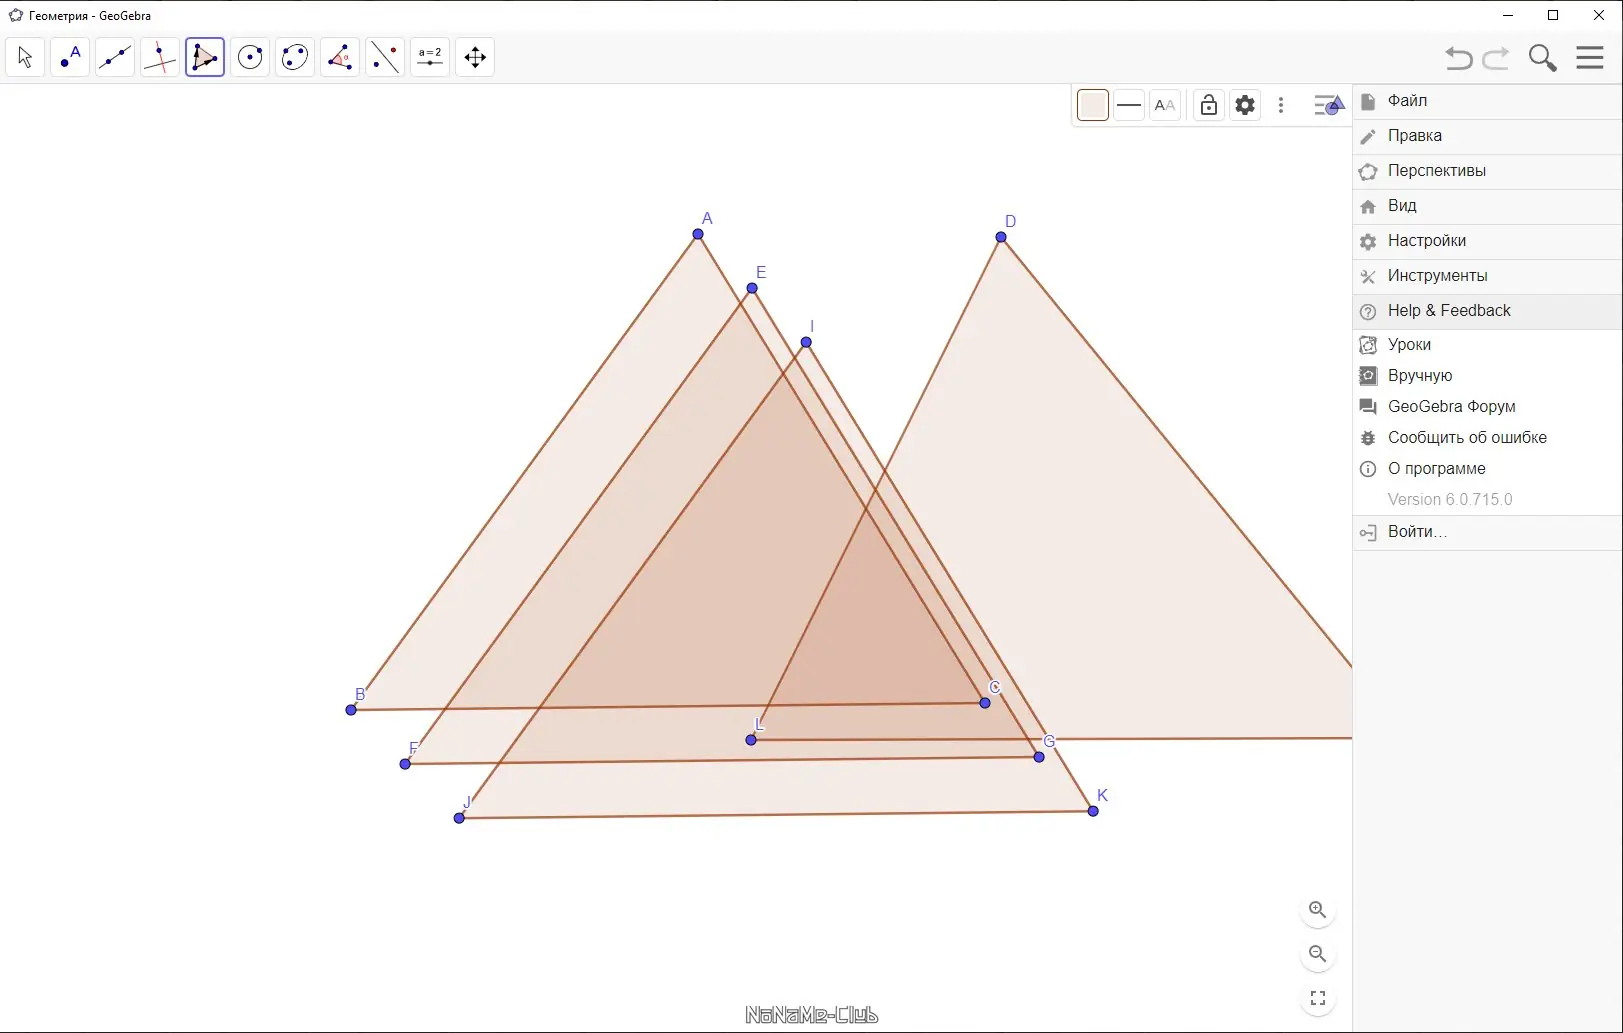Viewport: 1623px width, 1033px height.
Task: Select point L near the center bottom
Action: tap(751, 740)
